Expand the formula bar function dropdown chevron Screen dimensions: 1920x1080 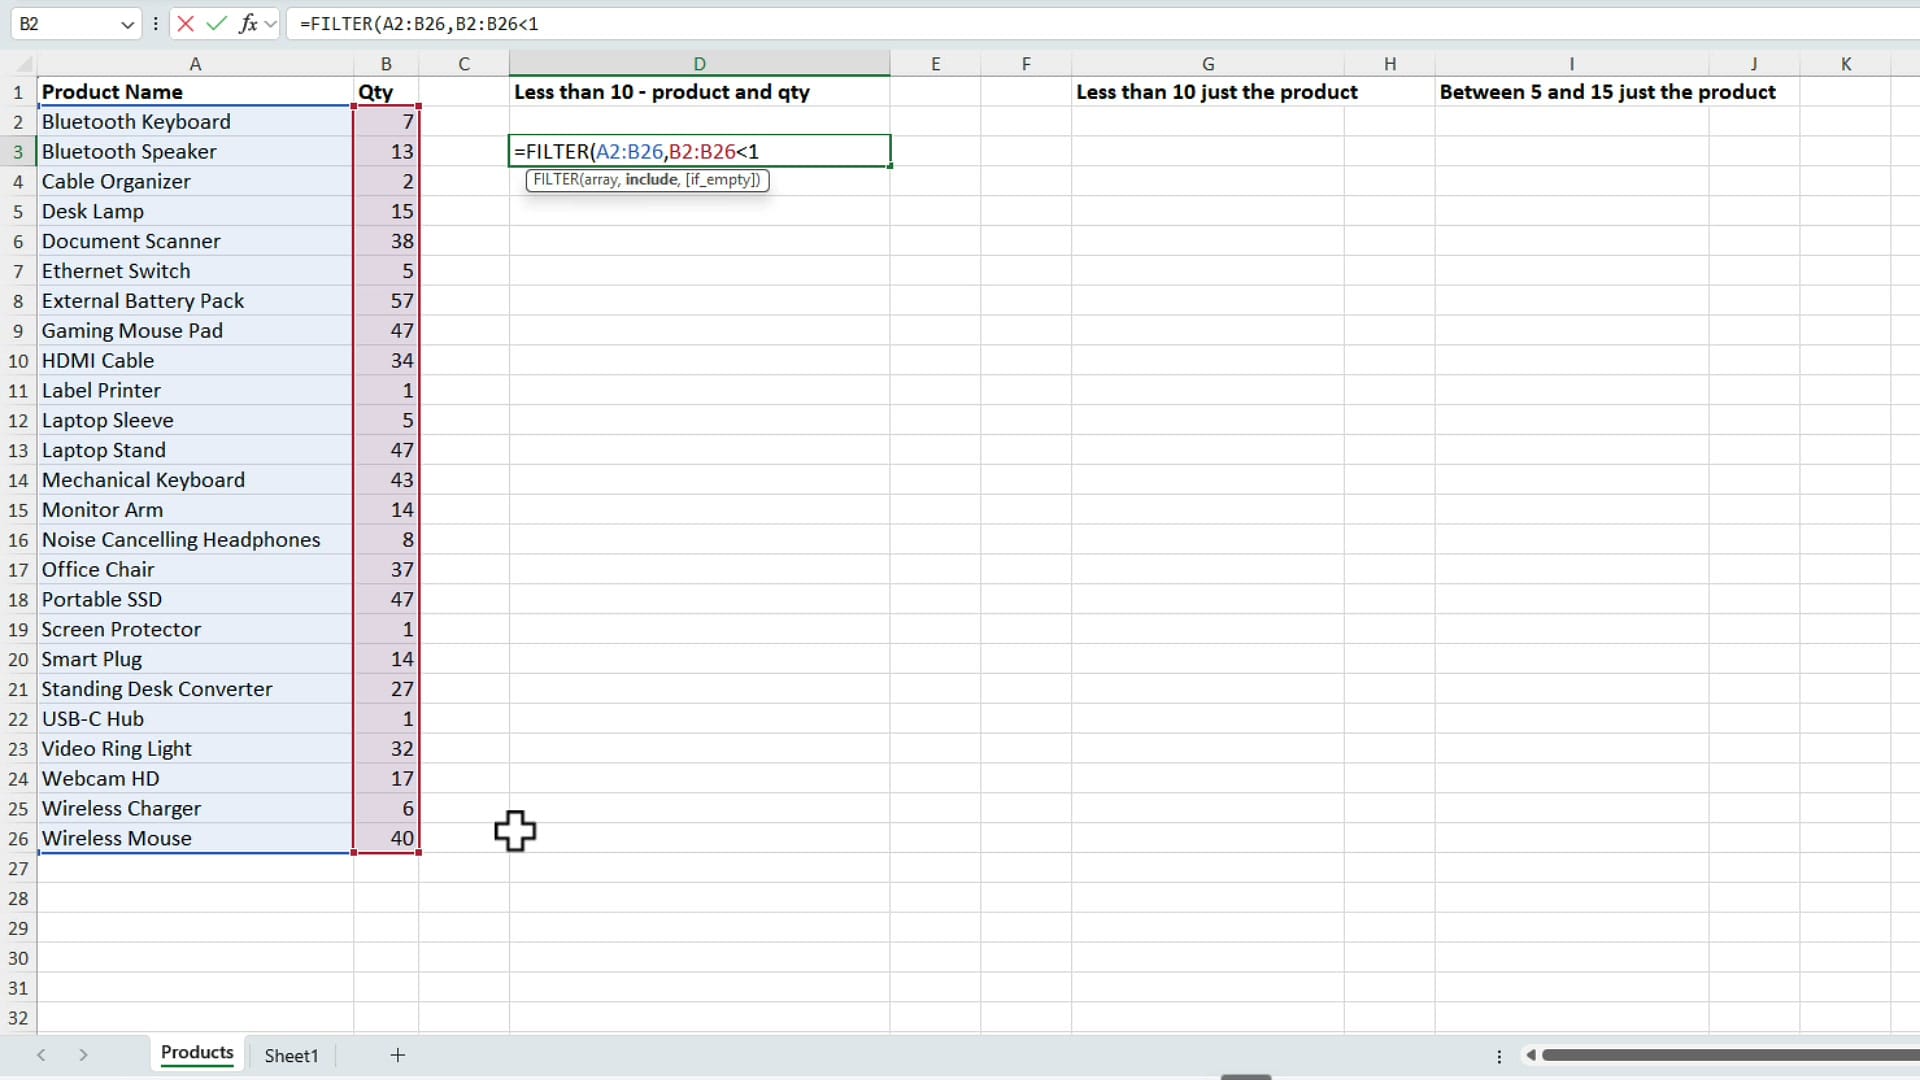[x=270, y=24]
